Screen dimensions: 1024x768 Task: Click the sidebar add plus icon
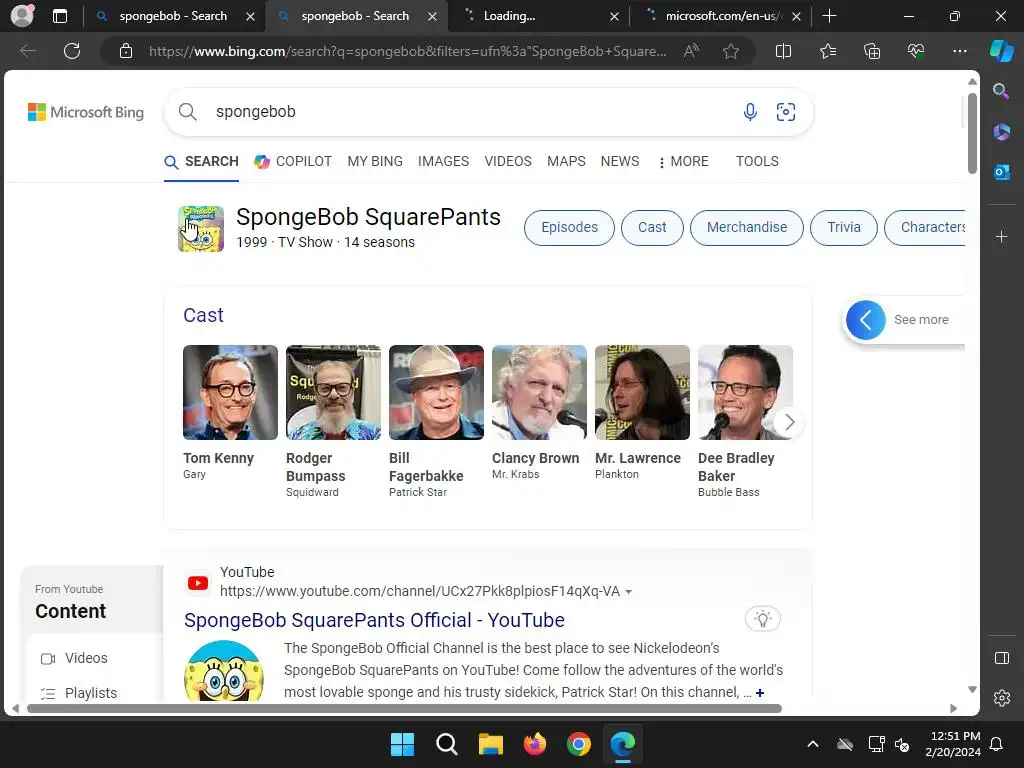point(1001,236)
